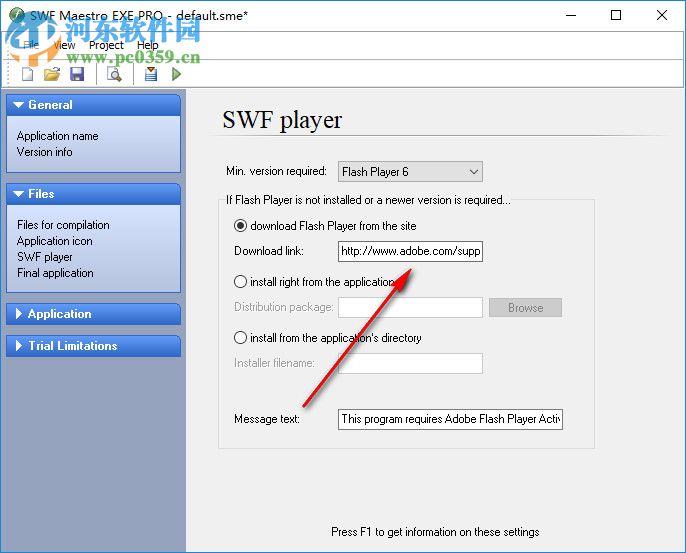This screenshot has width=686, height=553.
Task: Click the Compile project toolbar icon
Action: [151, 74]
